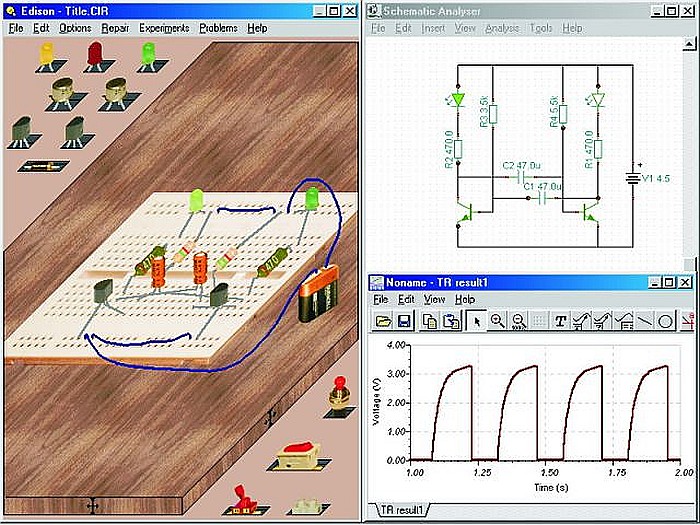
Task: Pick the red LED from the parts shelf
Action: coord(95,57)
